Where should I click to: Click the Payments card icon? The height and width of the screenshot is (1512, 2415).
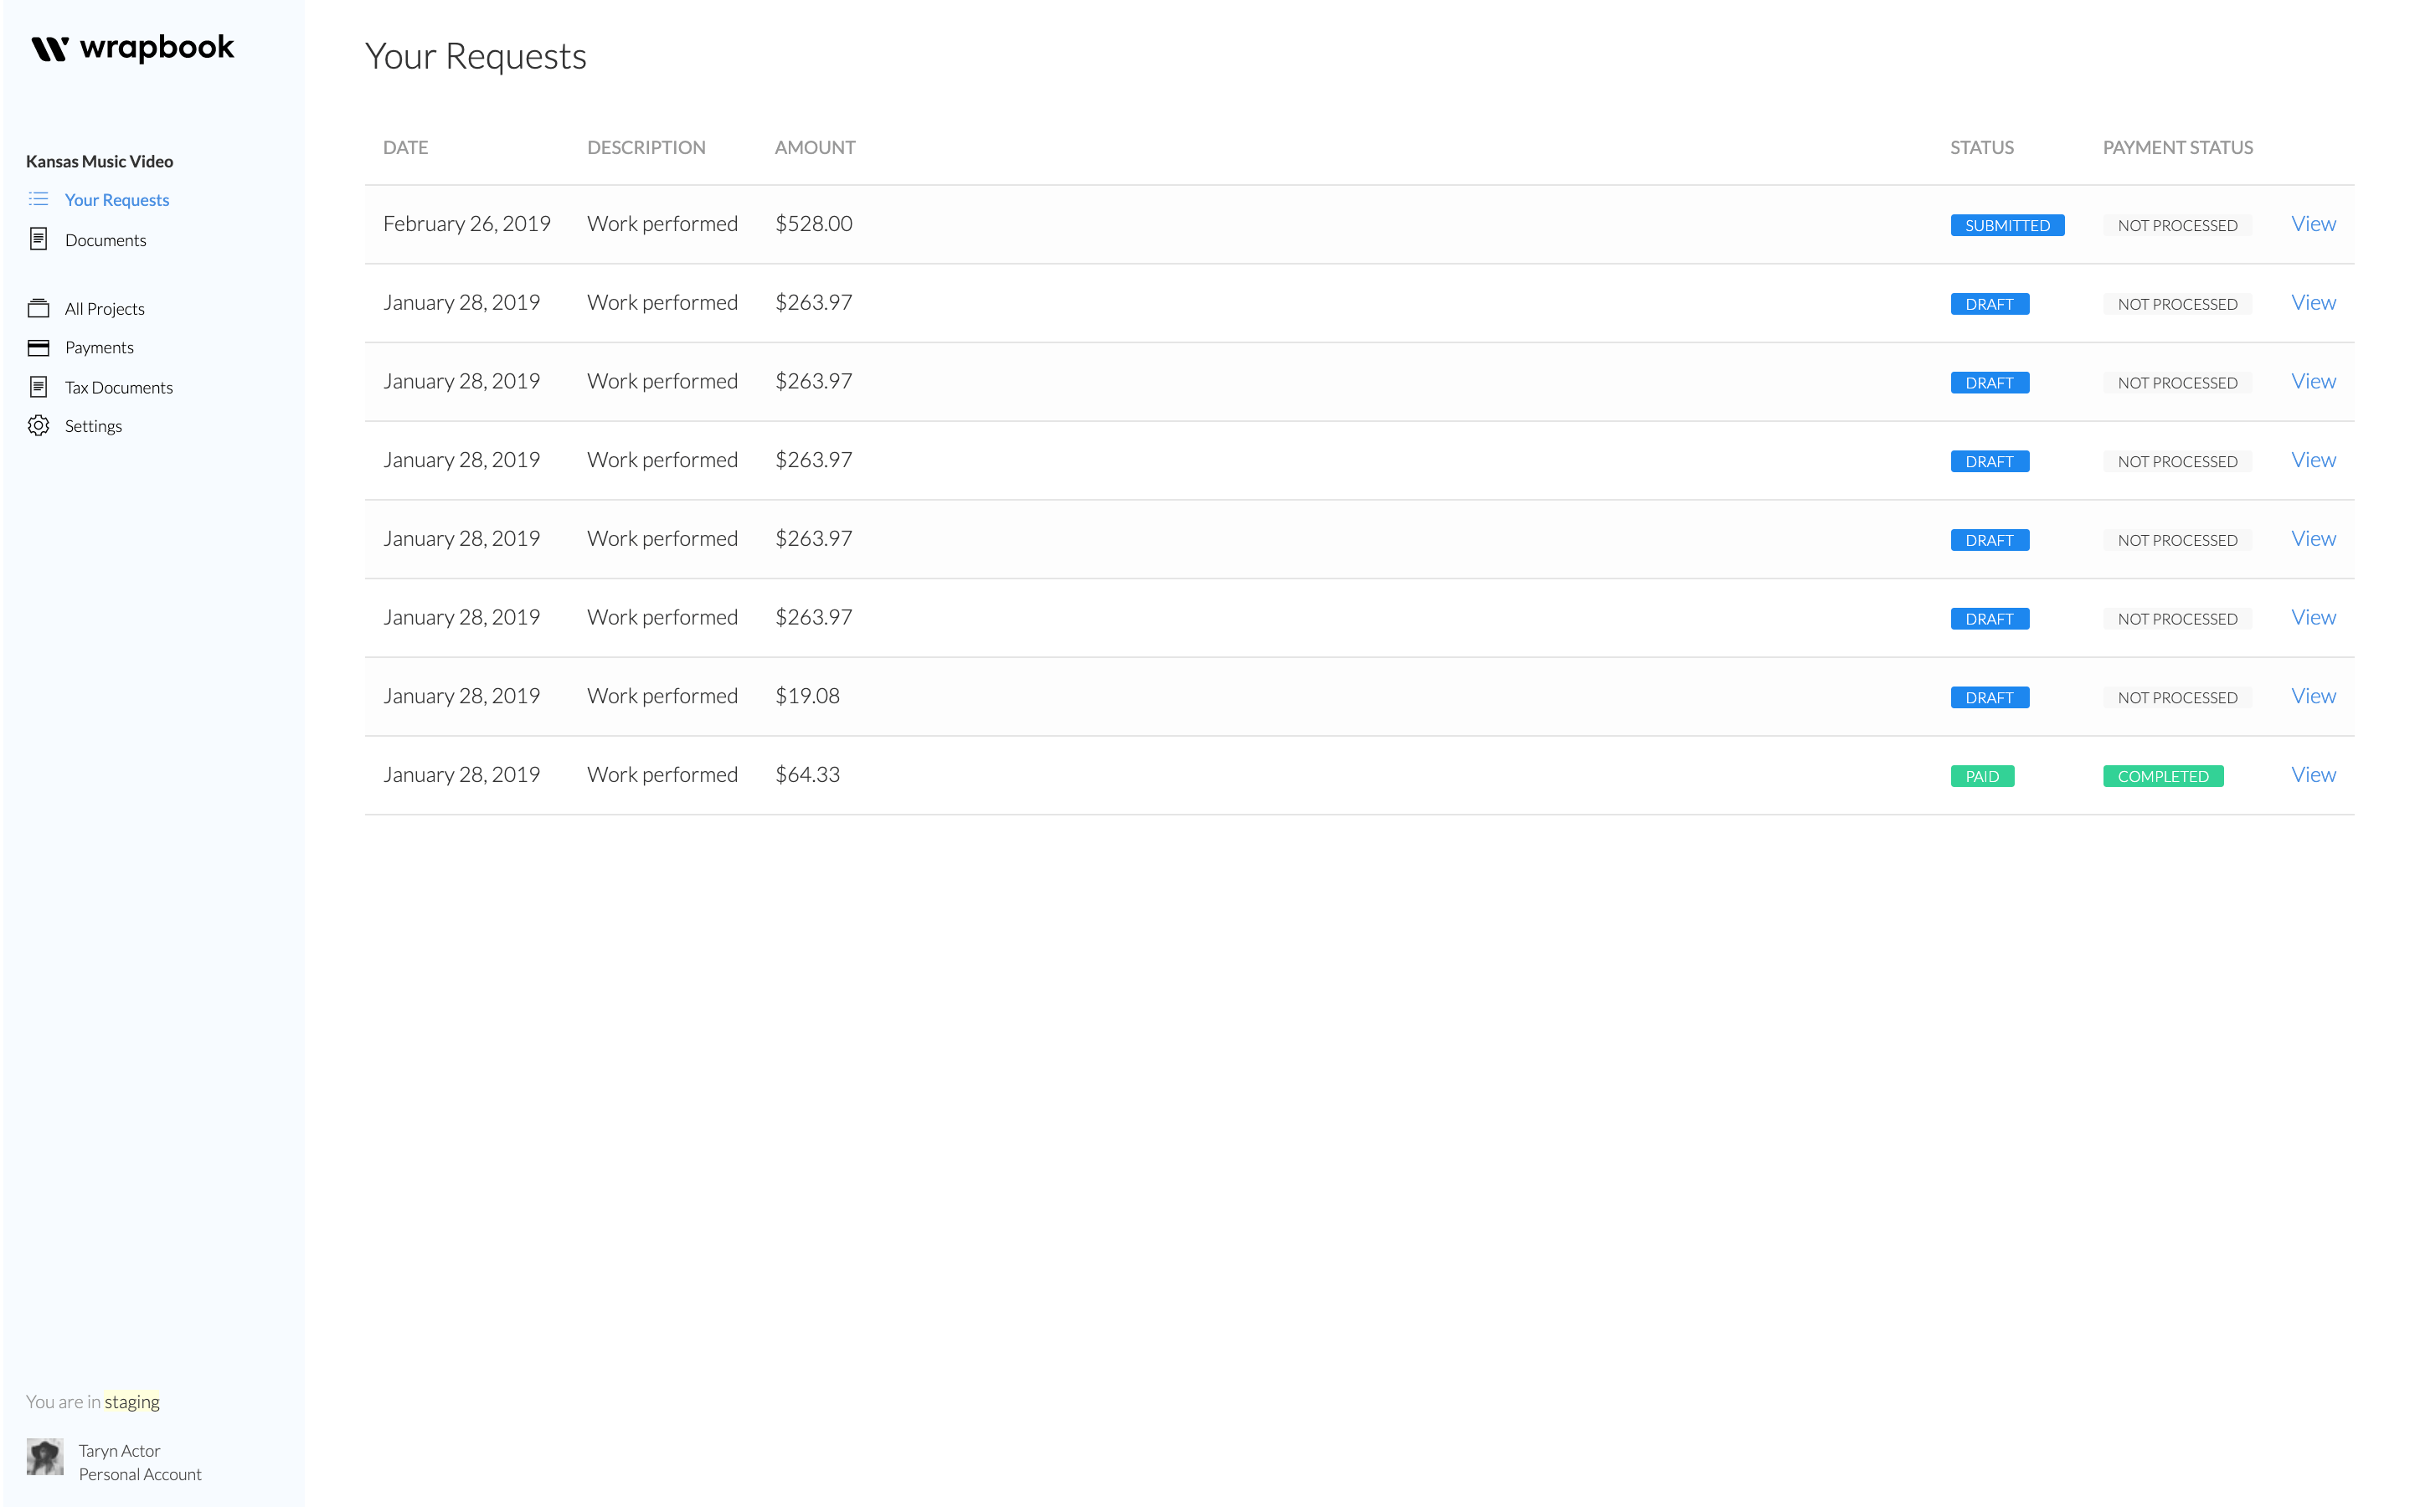(x=38, y=347)
